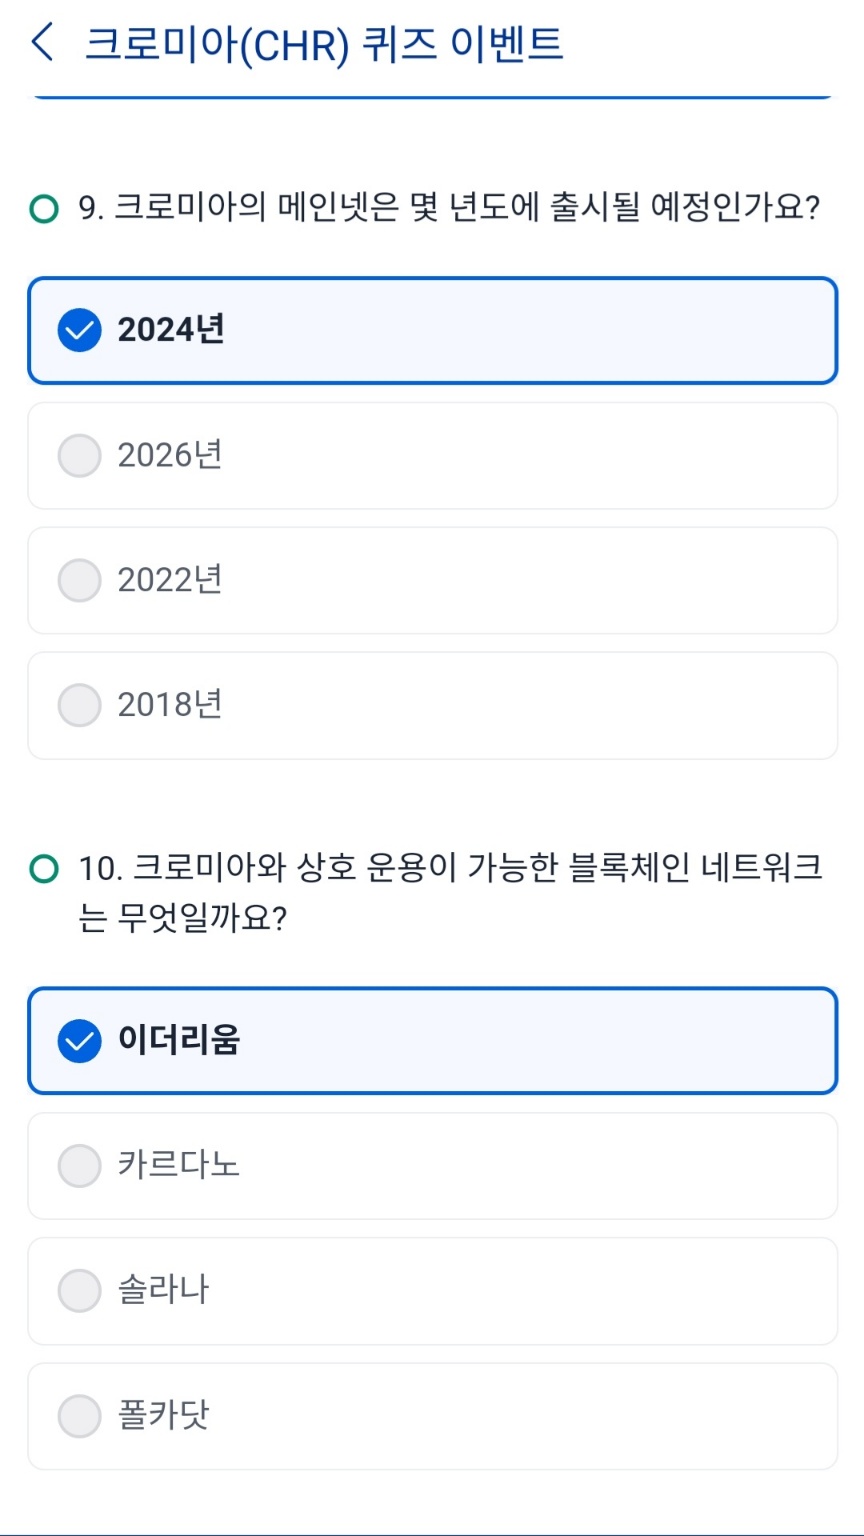Select the 2026년 radio button

[x=80, y=456]
